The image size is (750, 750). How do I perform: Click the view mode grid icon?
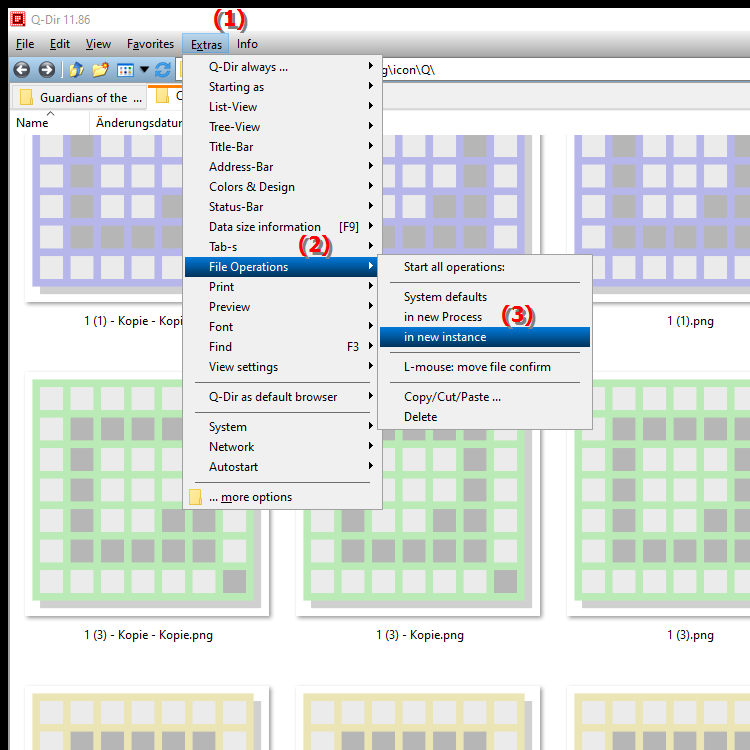(x=125, y=70)
